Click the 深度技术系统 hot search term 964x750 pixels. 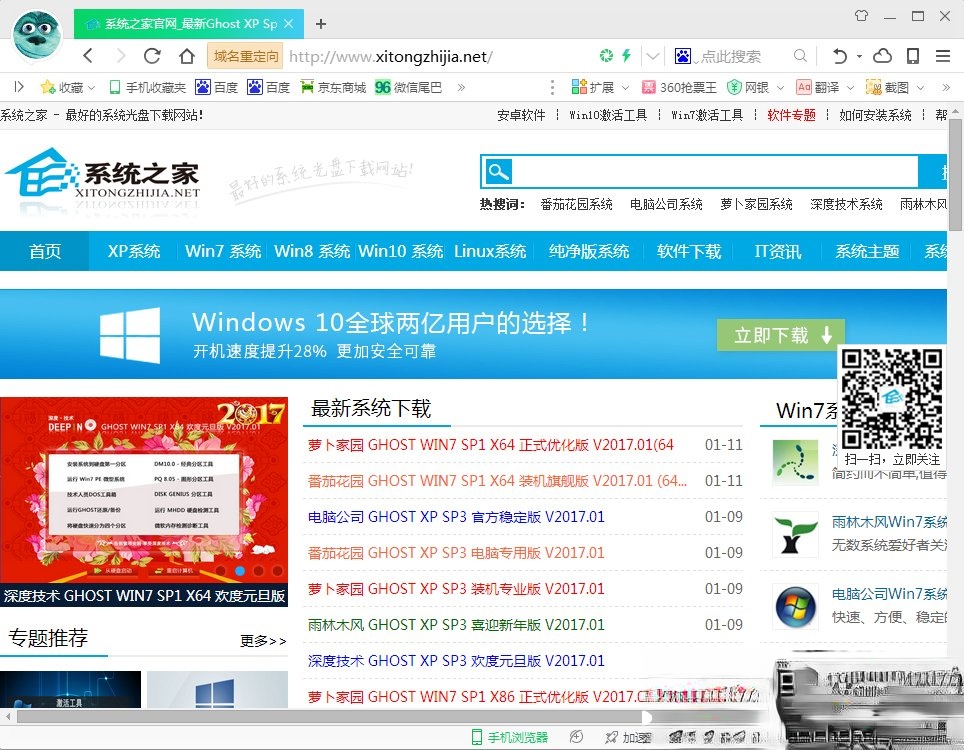click(846, 203)
